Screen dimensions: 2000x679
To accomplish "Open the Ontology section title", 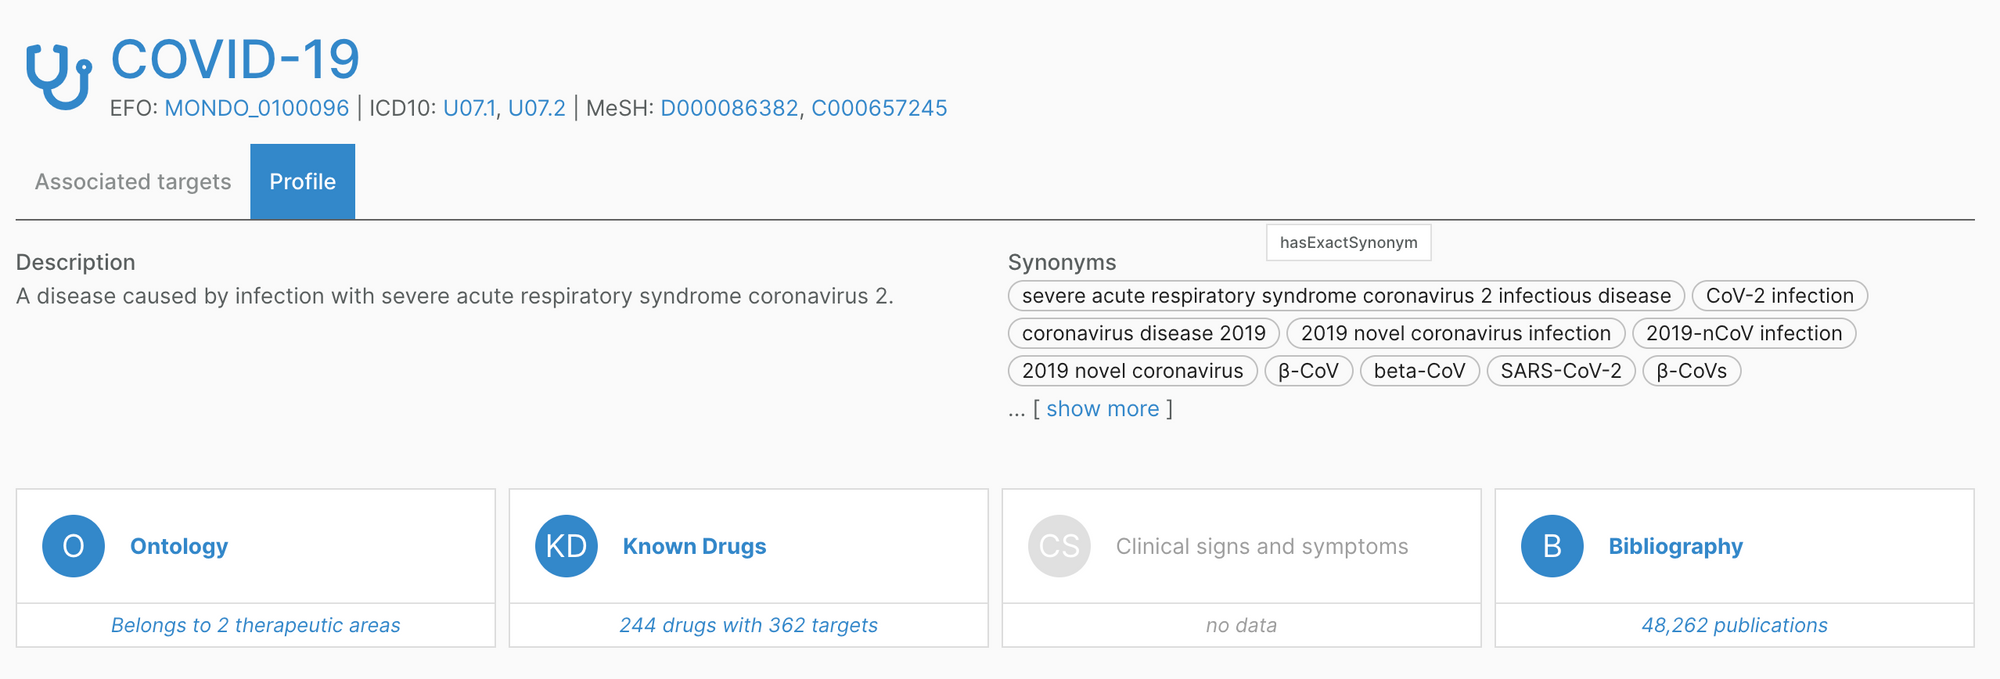I will coord(179,546).
